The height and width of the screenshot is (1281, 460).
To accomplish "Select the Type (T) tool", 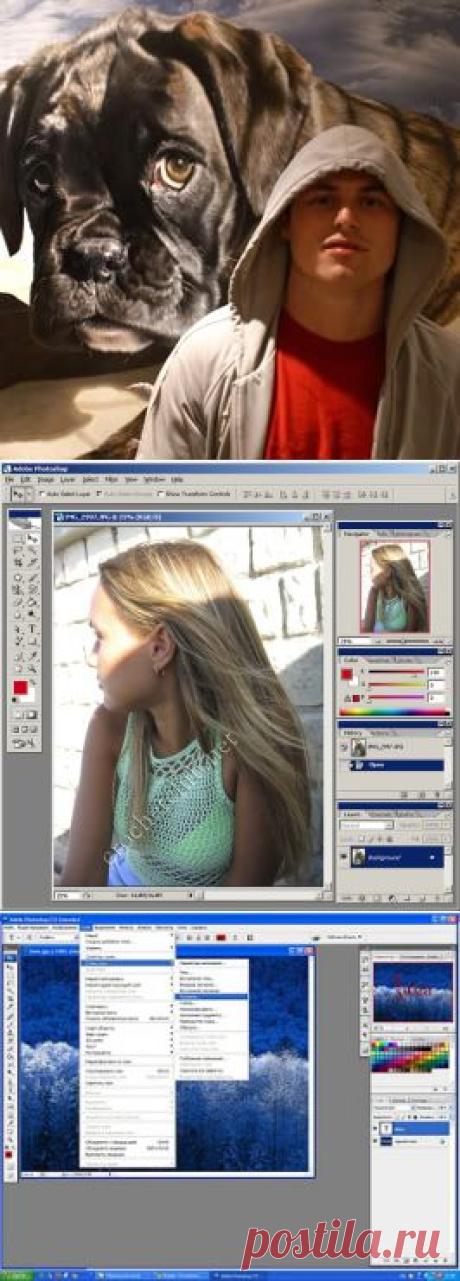I will pos(32,628).
